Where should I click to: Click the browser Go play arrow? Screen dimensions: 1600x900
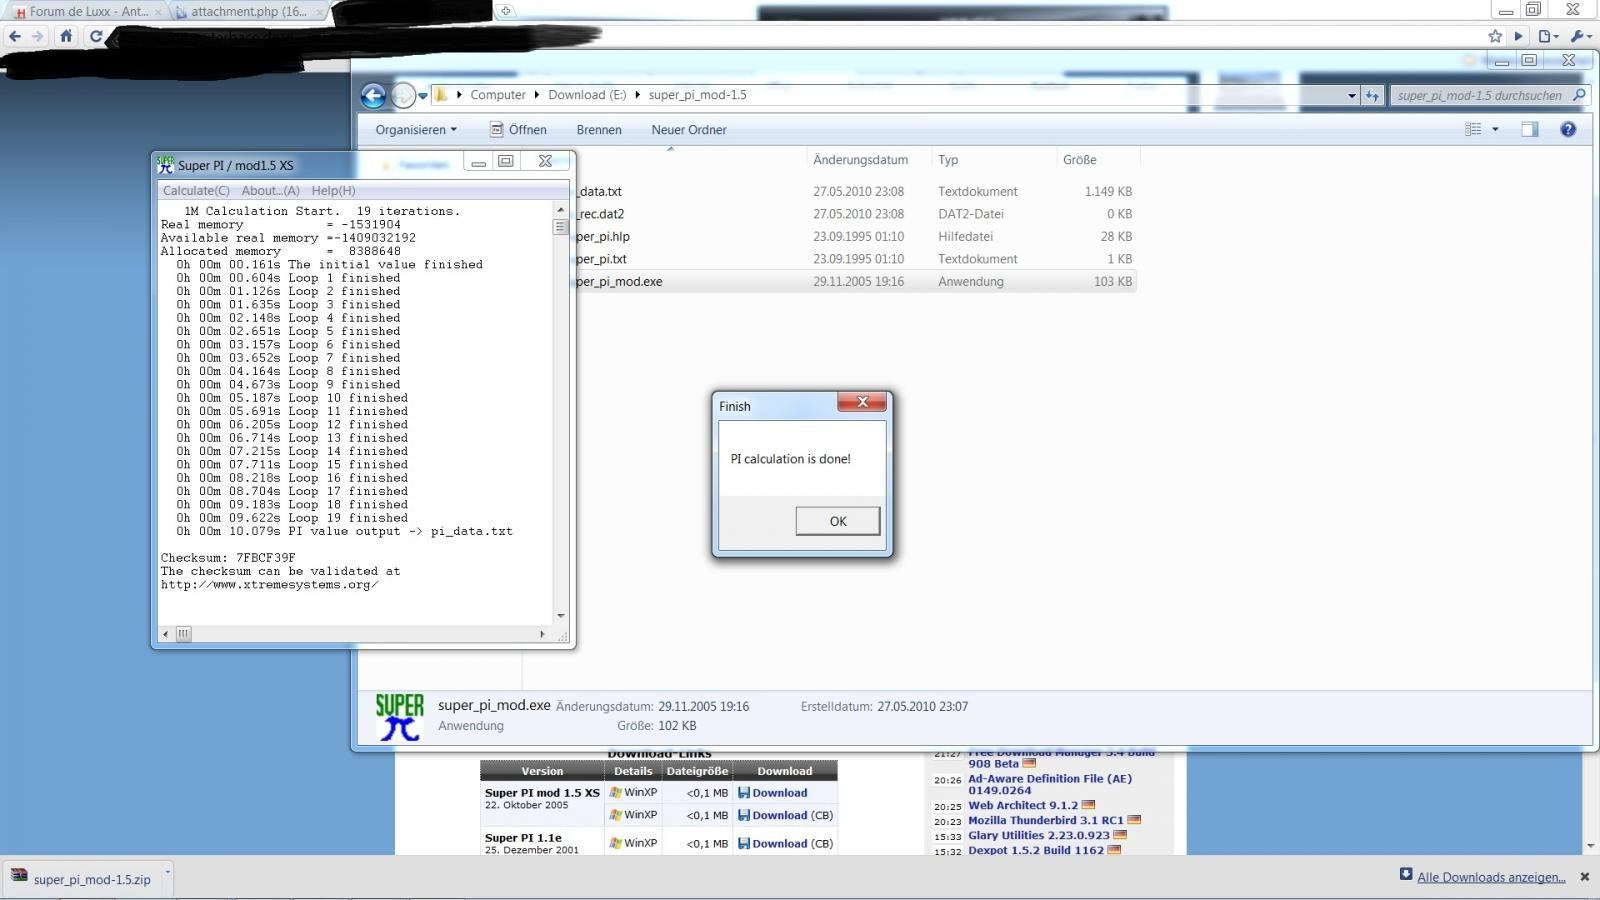pos(1518,36)
